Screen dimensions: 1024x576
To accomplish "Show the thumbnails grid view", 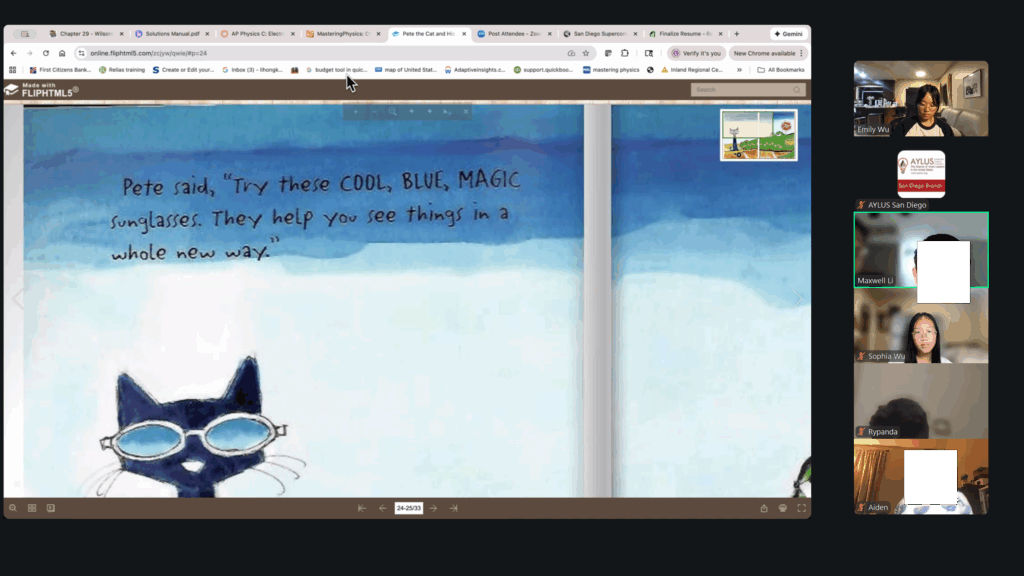I will coord(32,508).
